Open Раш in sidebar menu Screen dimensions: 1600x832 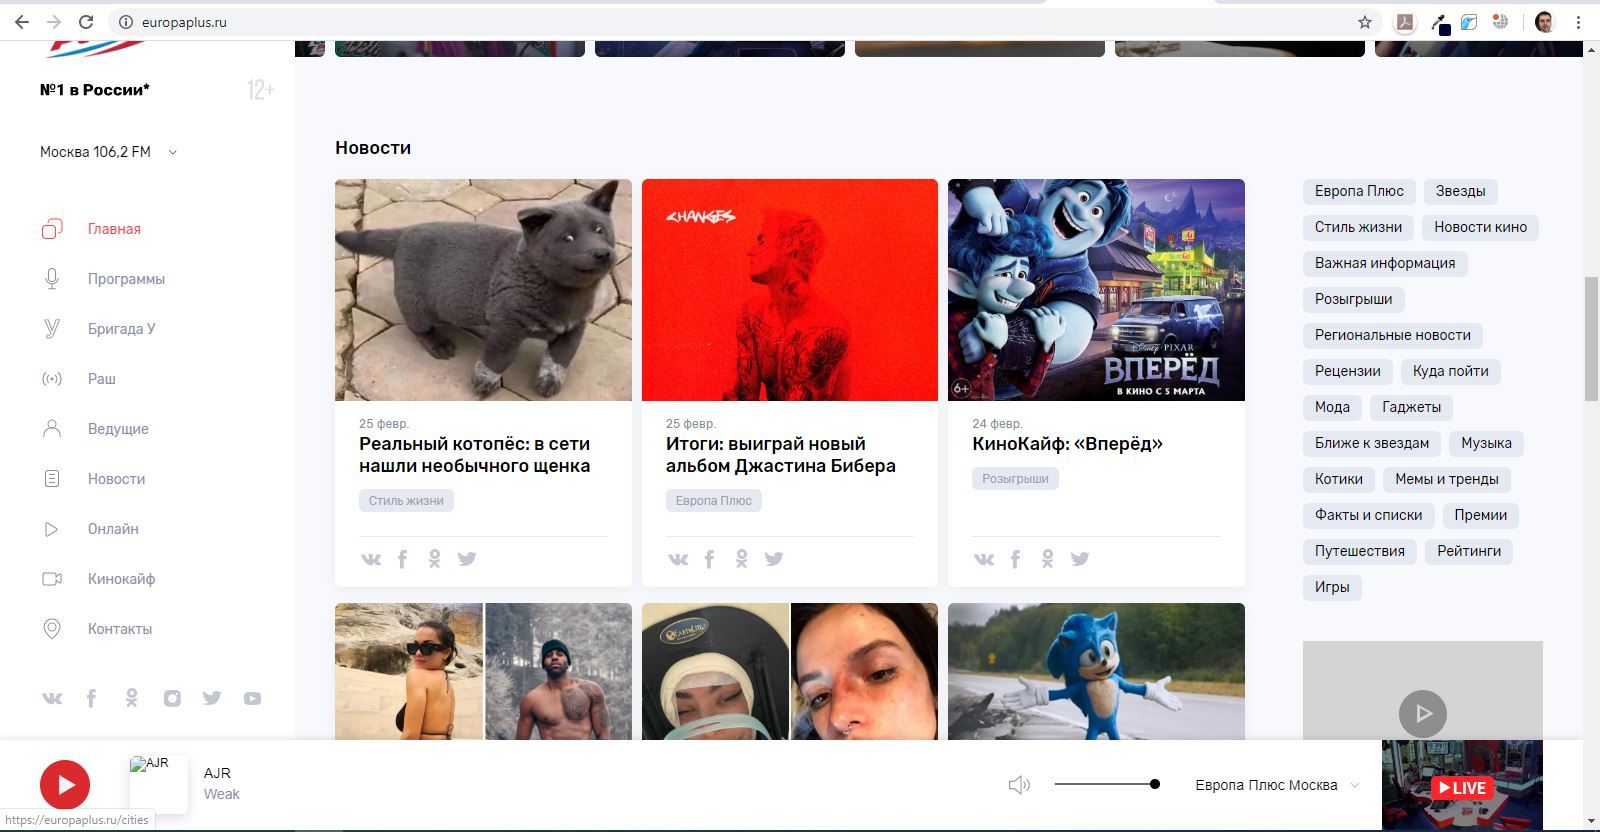point(79,379)
